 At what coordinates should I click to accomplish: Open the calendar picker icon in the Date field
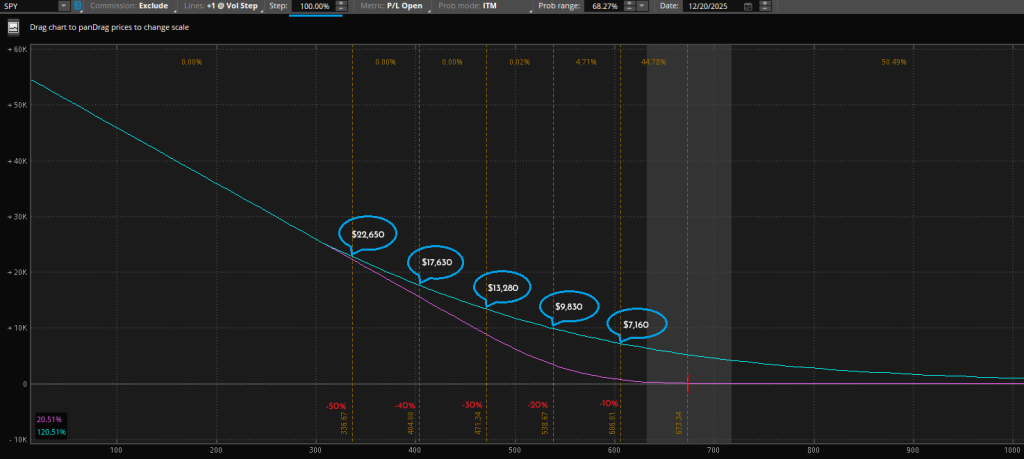point(748,7)
